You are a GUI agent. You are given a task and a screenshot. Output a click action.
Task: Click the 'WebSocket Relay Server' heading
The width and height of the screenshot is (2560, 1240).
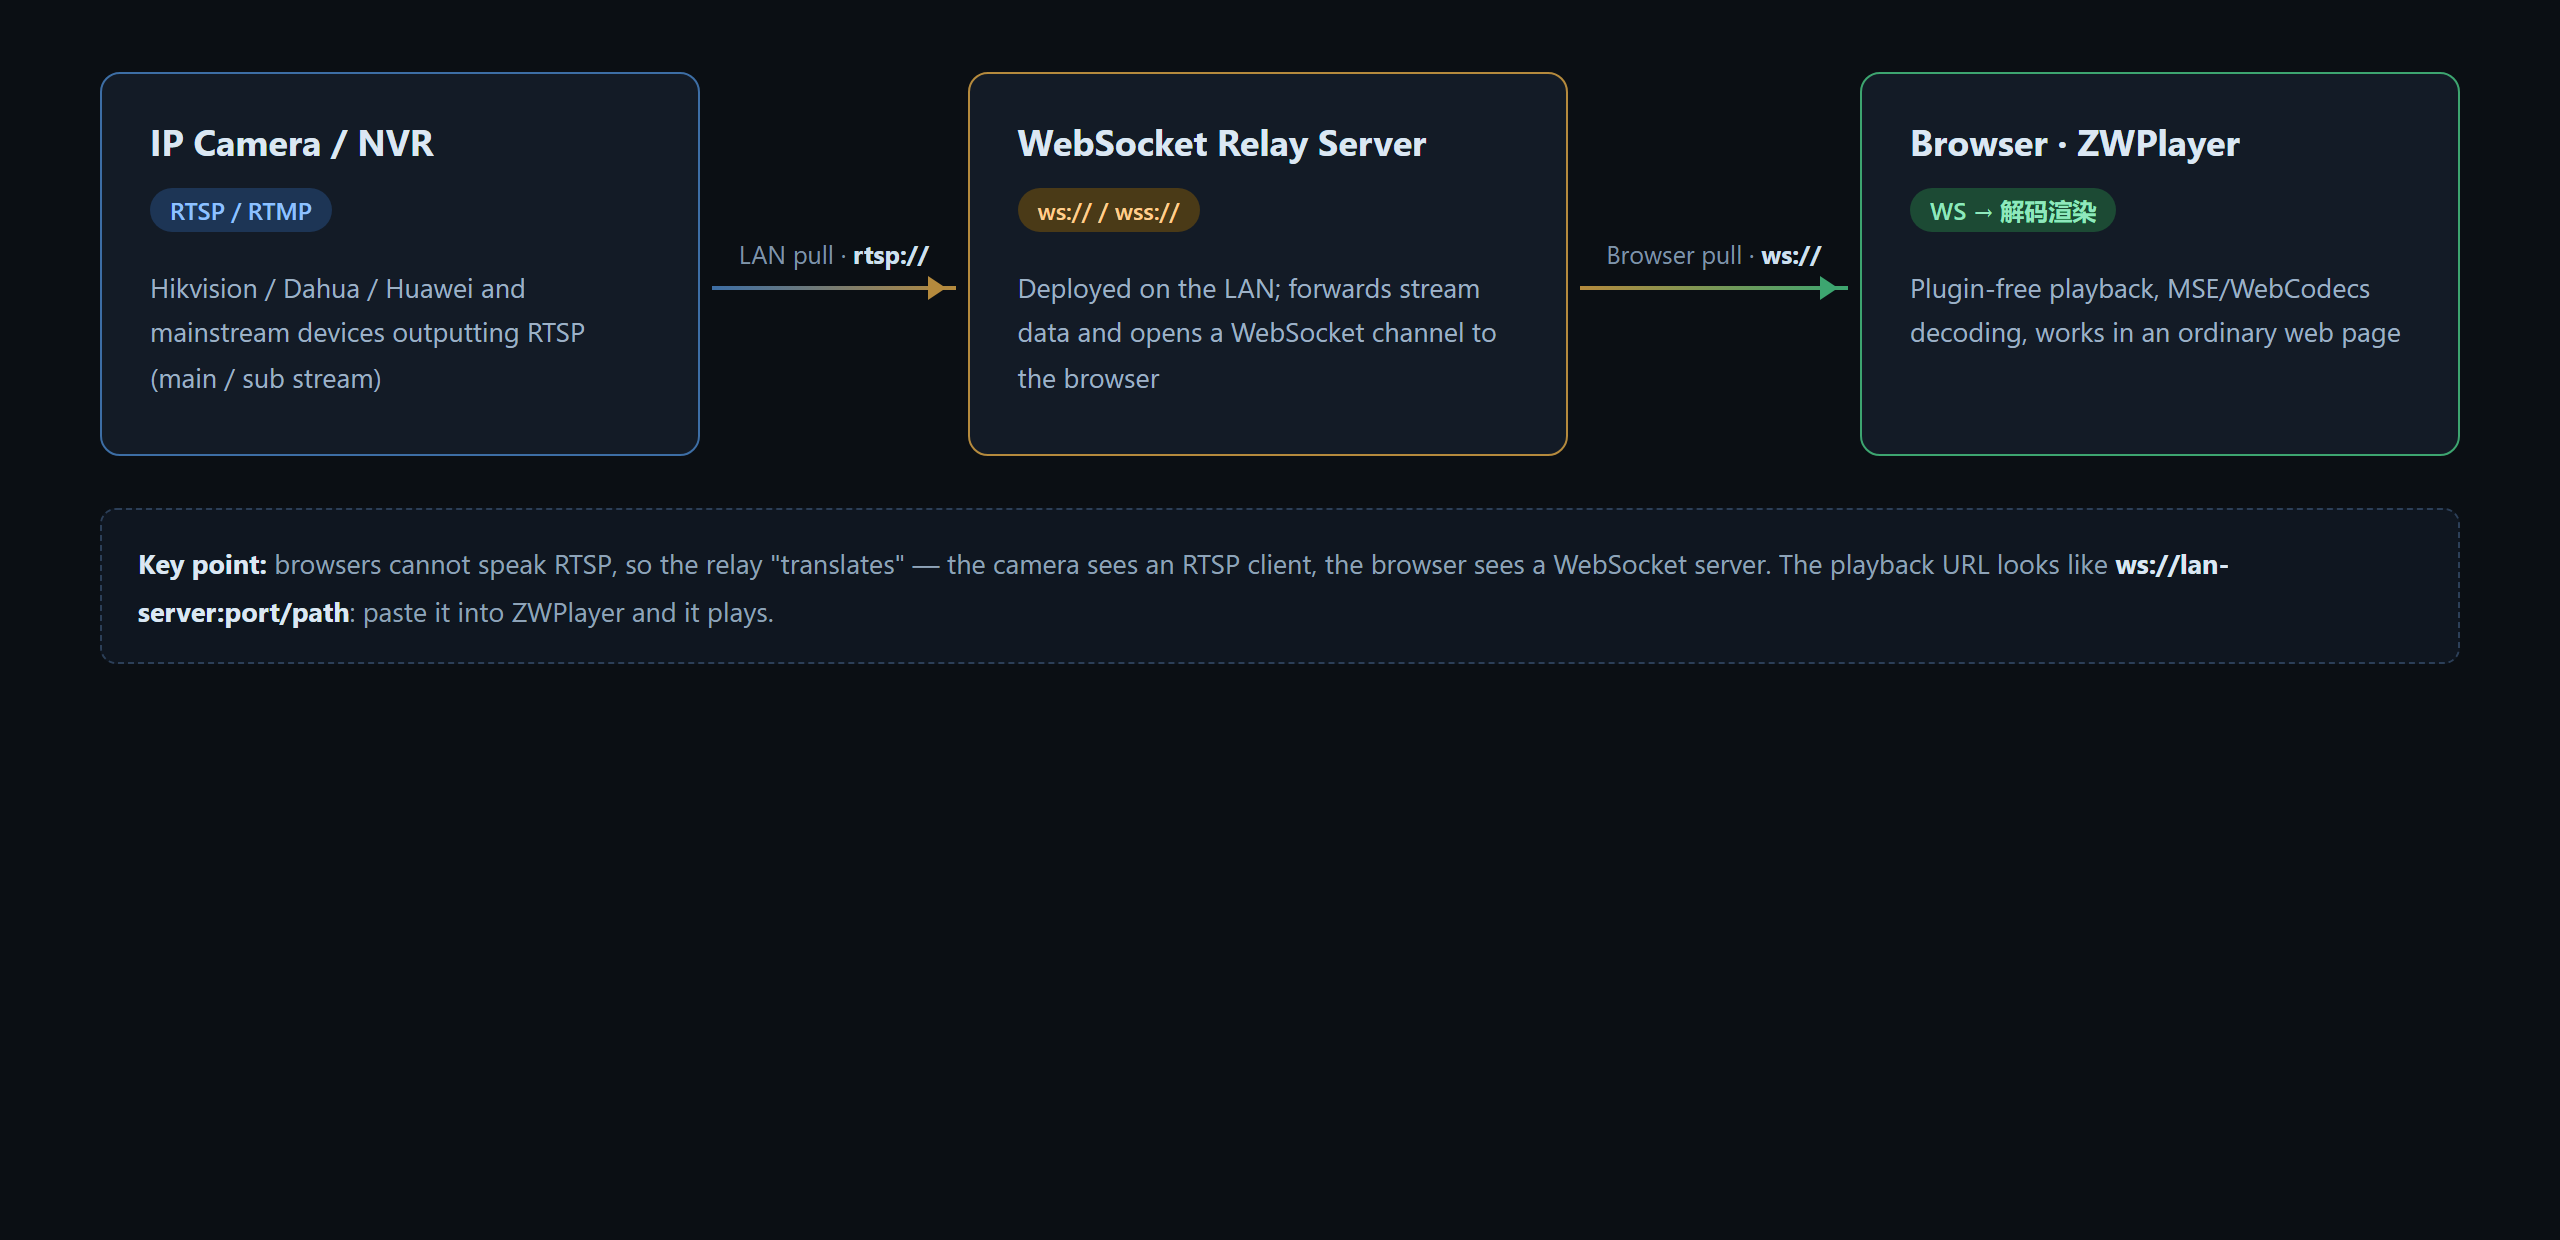[1221, 144]
